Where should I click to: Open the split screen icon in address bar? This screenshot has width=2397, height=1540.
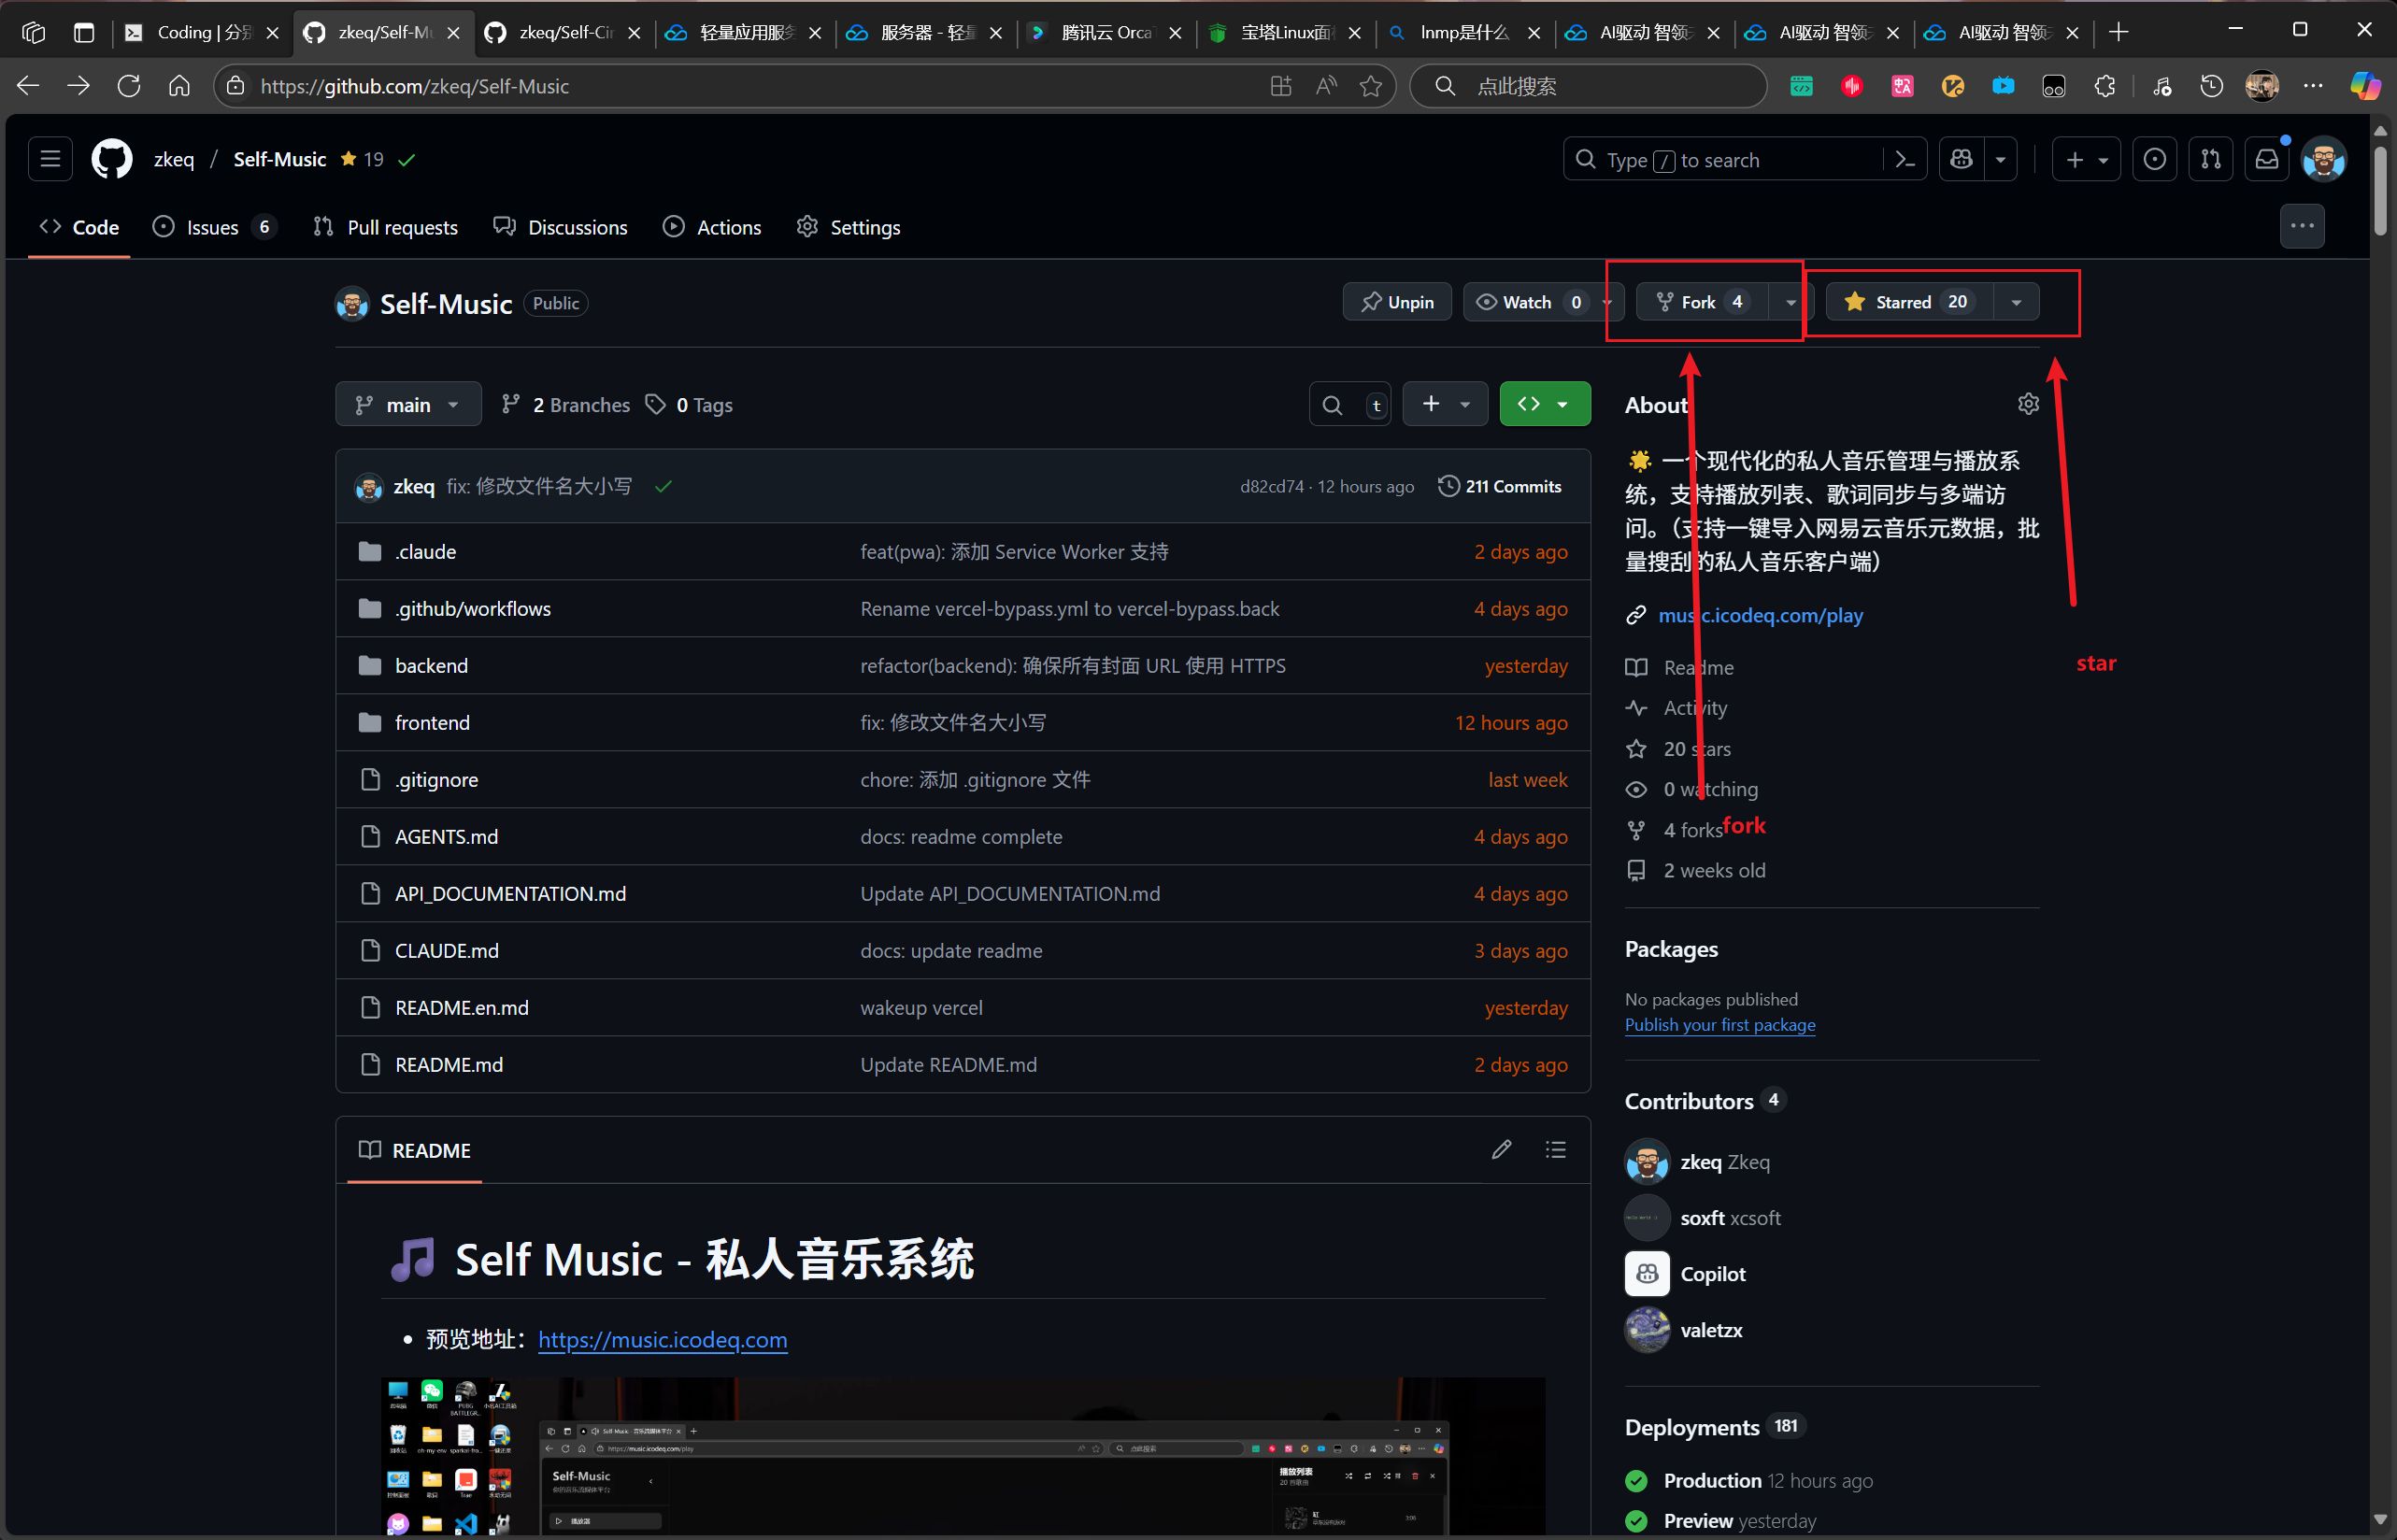tap(1281, 86)
